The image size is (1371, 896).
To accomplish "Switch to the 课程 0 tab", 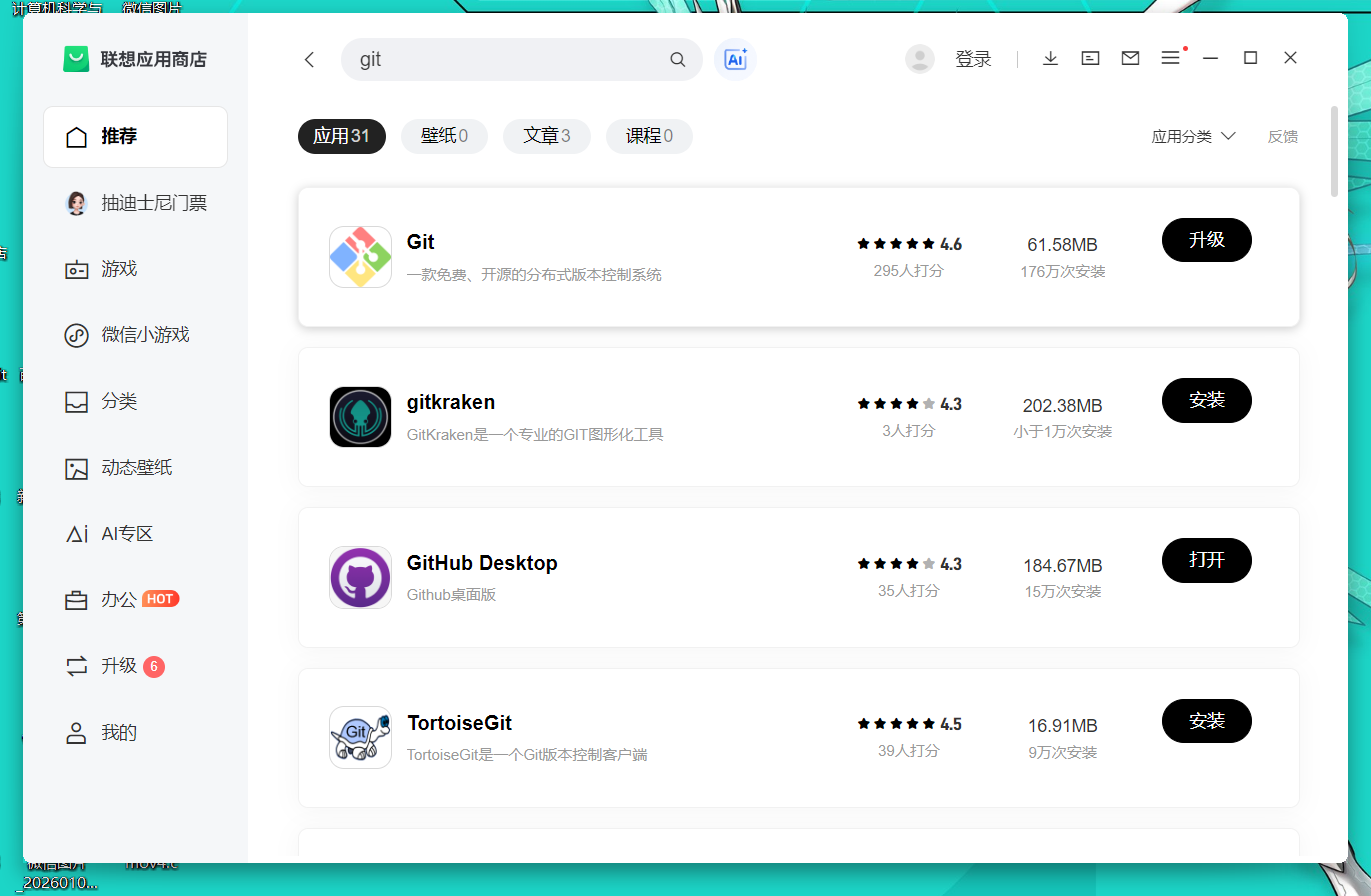I will coord(649,136).
